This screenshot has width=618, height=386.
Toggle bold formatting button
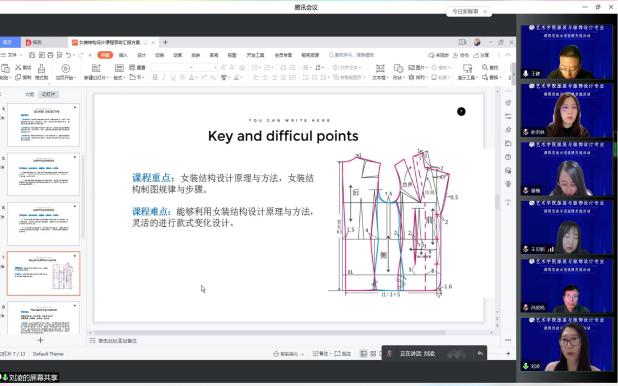pos(155,77)
